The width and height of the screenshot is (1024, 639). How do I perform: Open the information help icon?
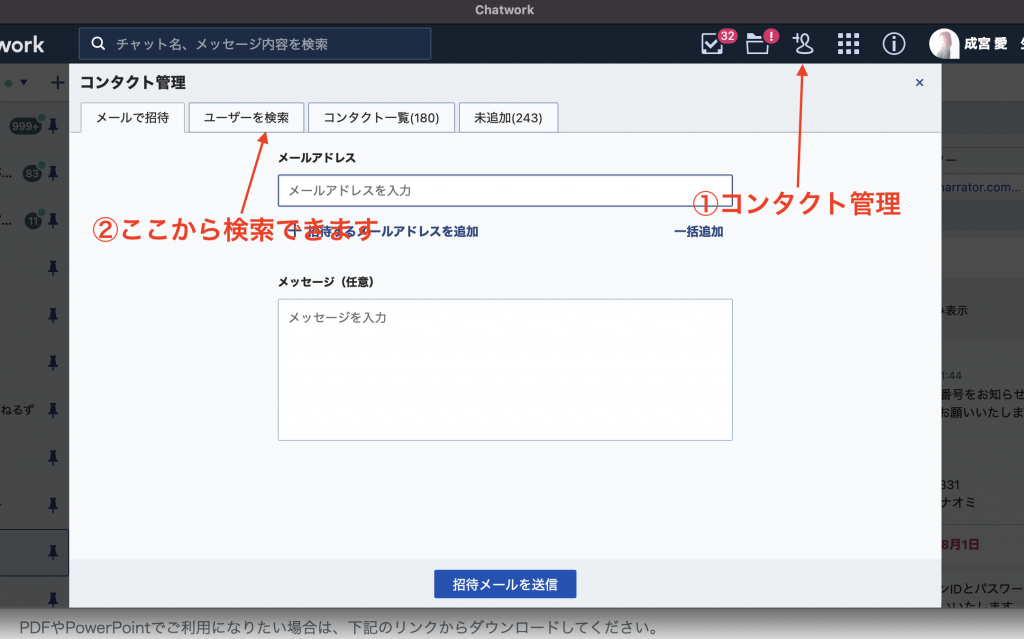coord(894,44)
